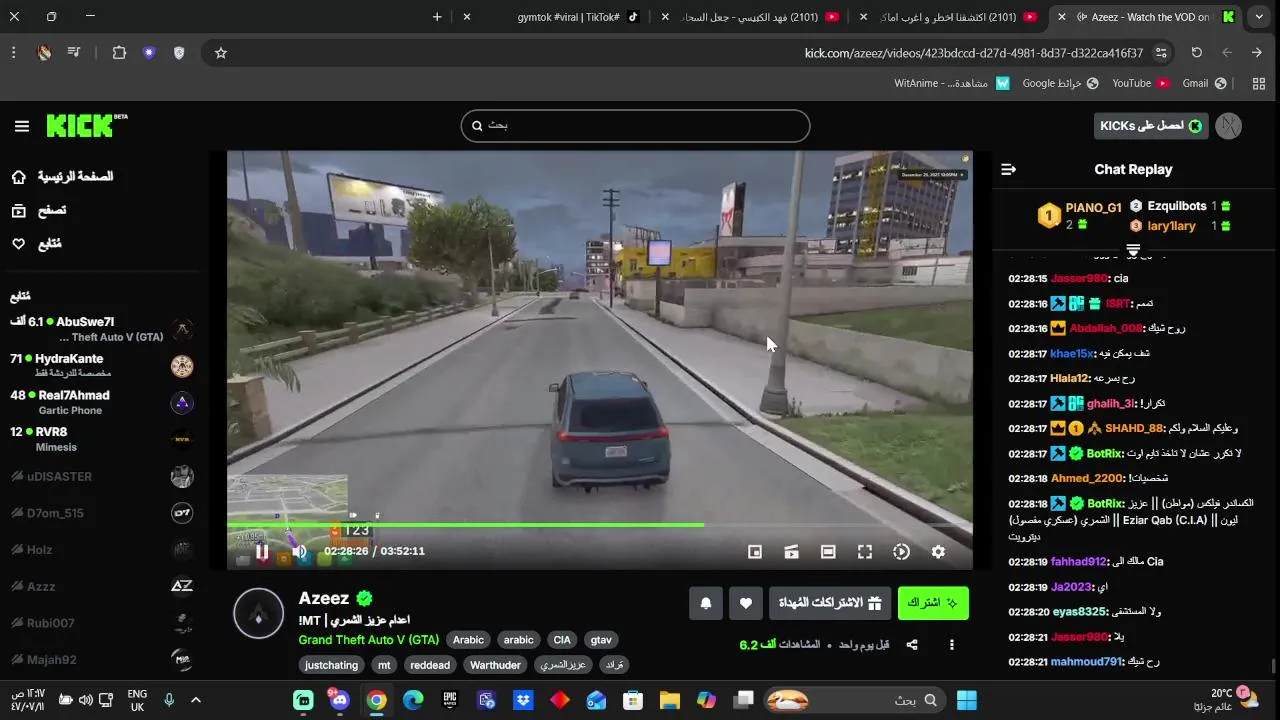Image resolution: width=1280 pixels, height=720 pixels.
Task: Enable mini player picture-in-picture
Action: (x=755, y=551)
